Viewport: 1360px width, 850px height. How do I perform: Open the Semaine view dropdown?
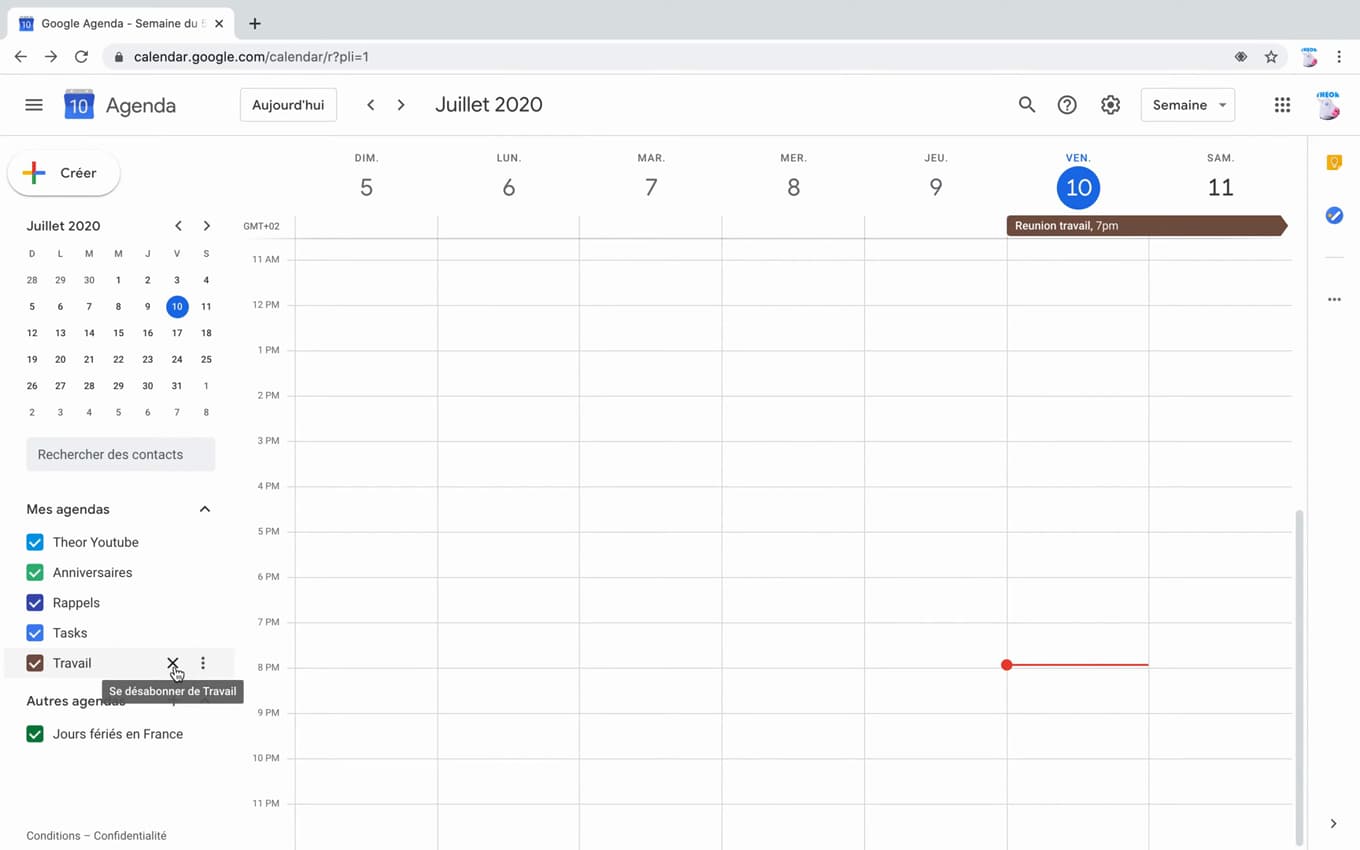click(1188, 105)
